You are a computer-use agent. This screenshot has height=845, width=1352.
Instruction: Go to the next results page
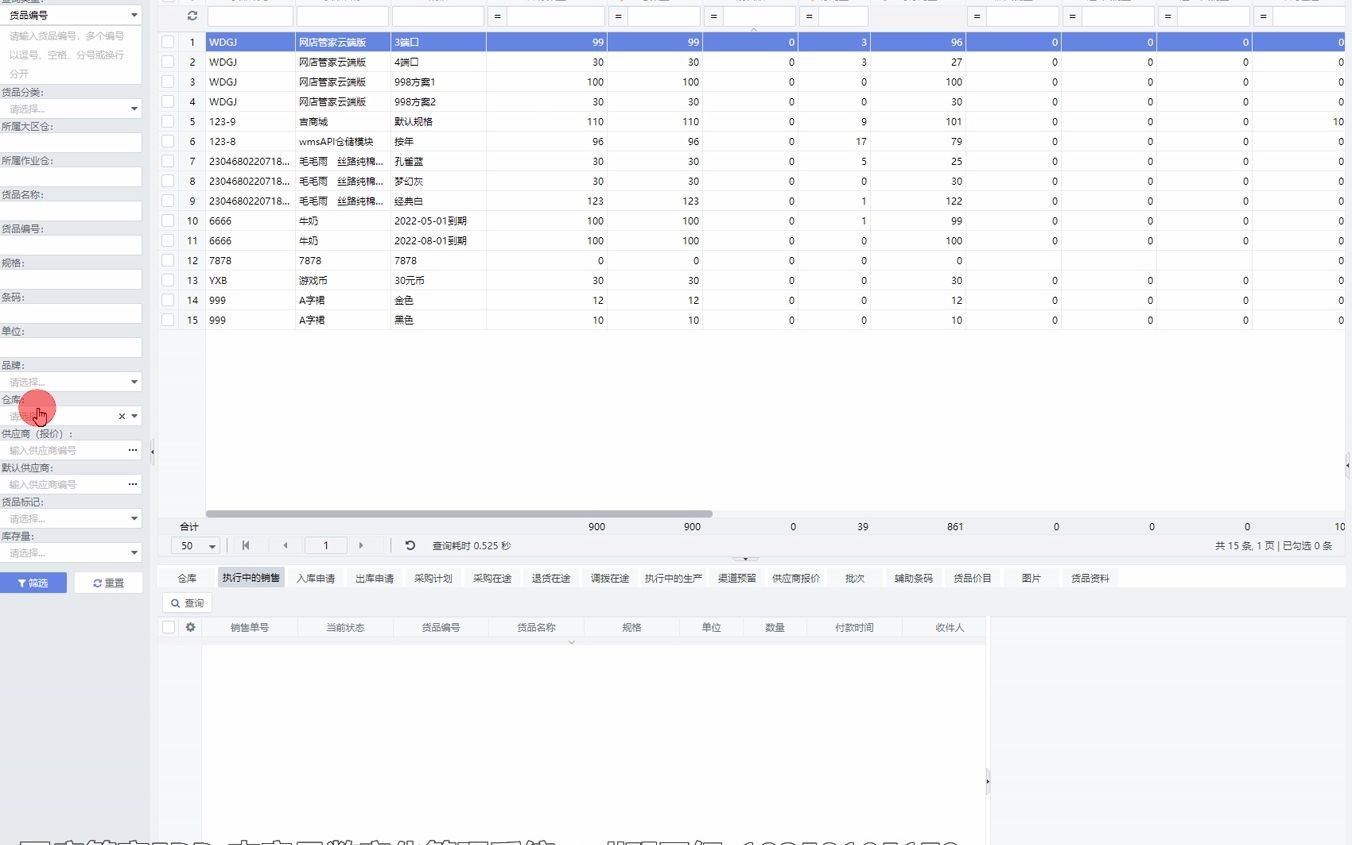point(361,545)
